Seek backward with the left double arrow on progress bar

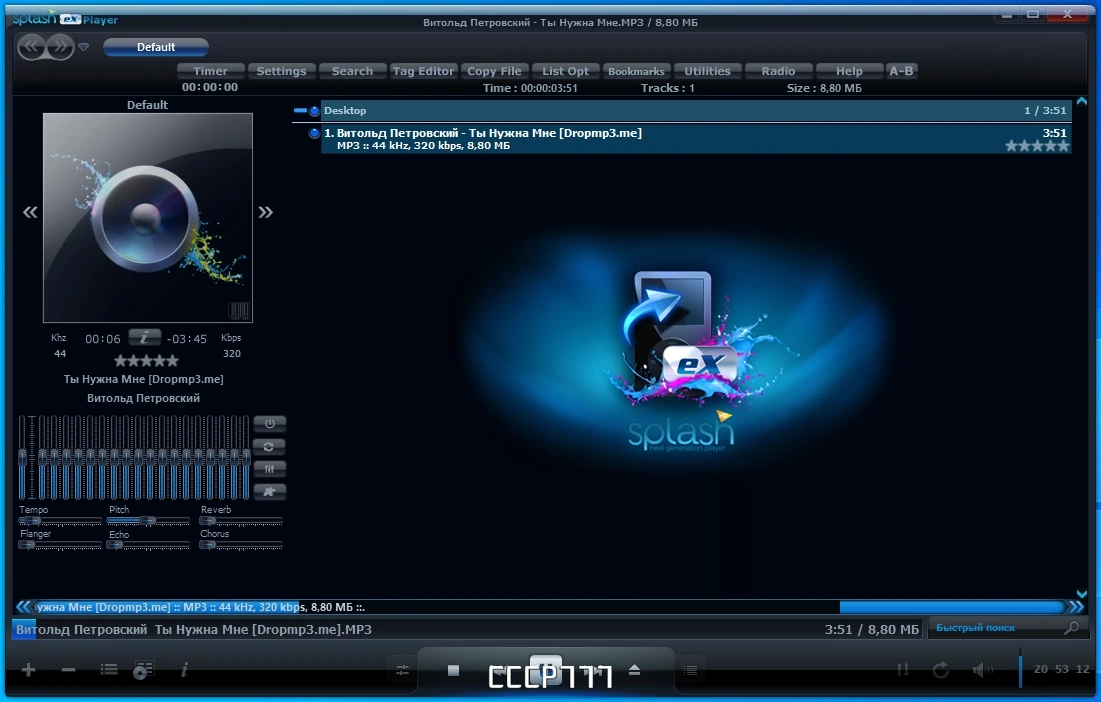(23, 607)
